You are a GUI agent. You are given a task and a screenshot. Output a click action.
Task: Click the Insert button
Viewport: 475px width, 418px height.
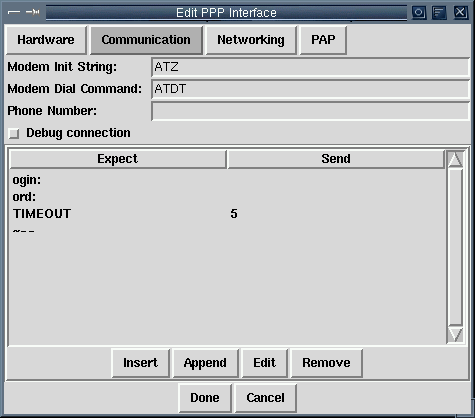(x=140, y=363)
